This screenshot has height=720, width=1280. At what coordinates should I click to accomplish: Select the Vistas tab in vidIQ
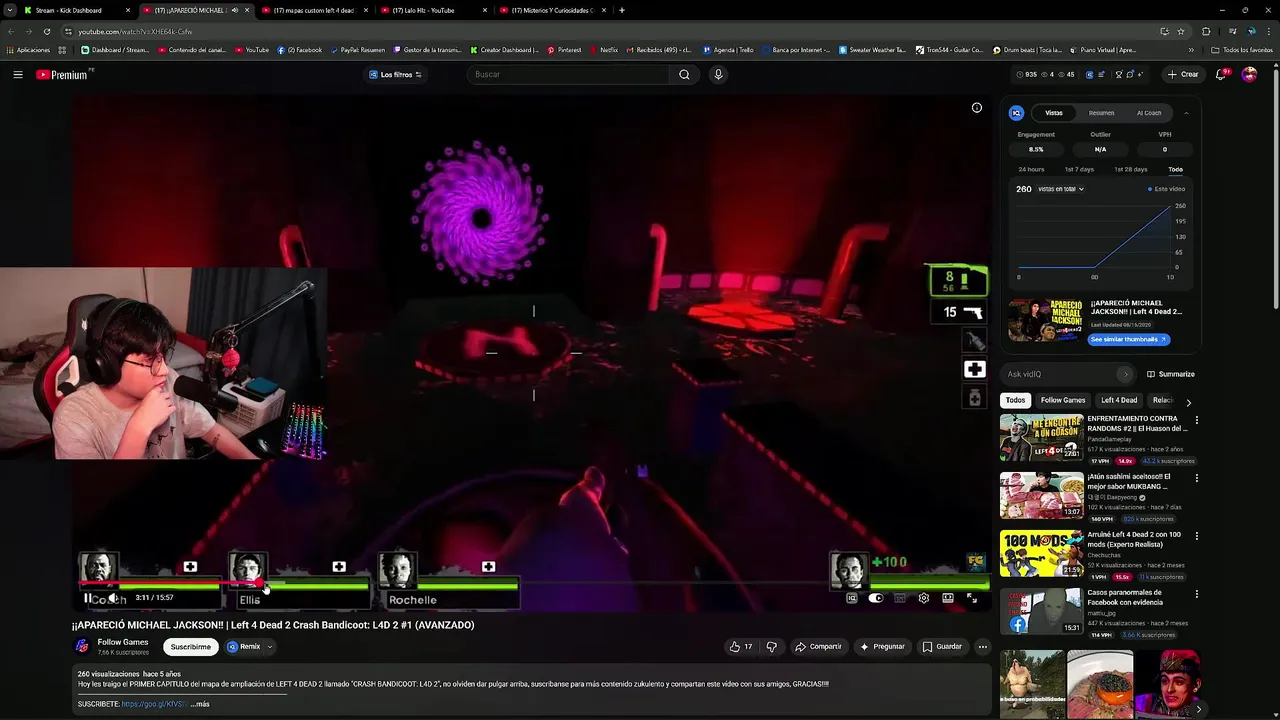click(1054, 113)
